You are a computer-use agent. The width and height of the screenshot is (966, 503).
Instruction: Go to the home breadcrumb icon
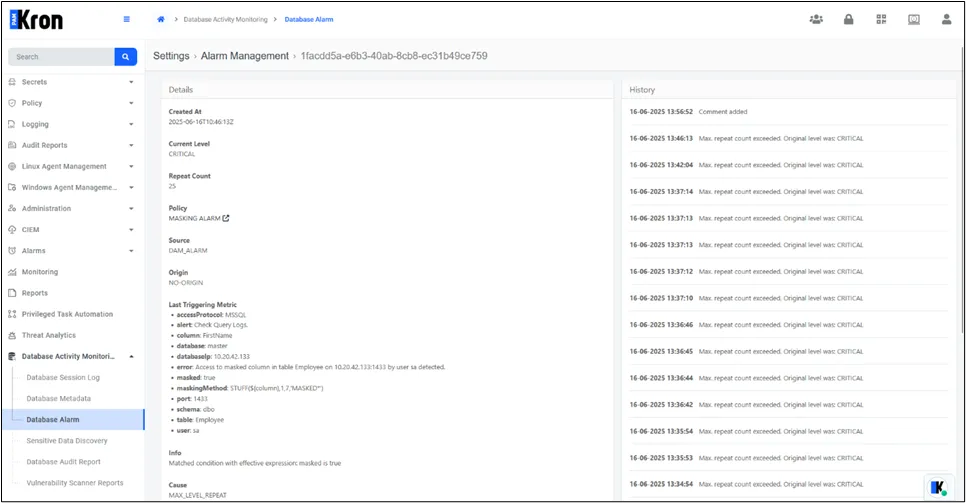pos(161,19)
